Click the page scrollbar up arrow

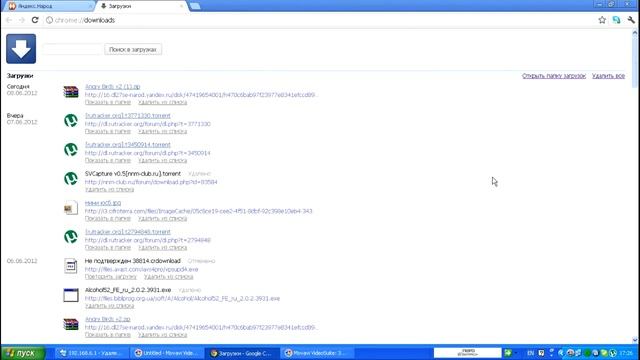(x=635, y=33)
